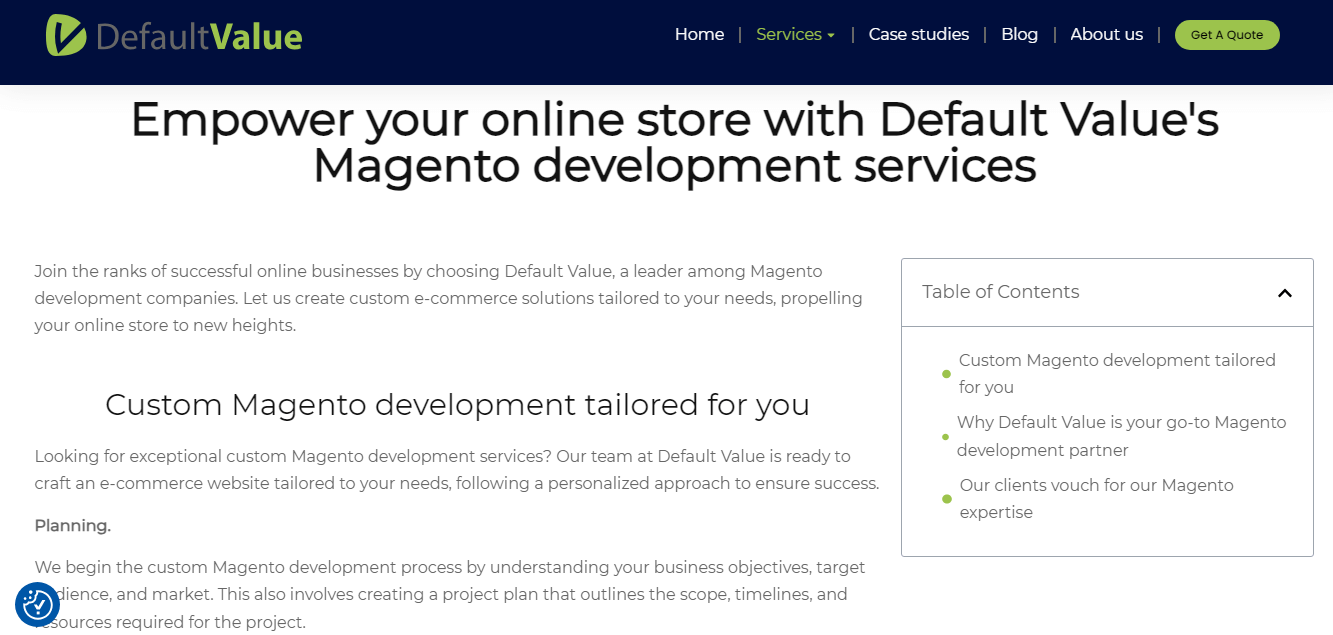Click the main heading Empower your online store
The image size is (1333, 635).
click(674, 142)
